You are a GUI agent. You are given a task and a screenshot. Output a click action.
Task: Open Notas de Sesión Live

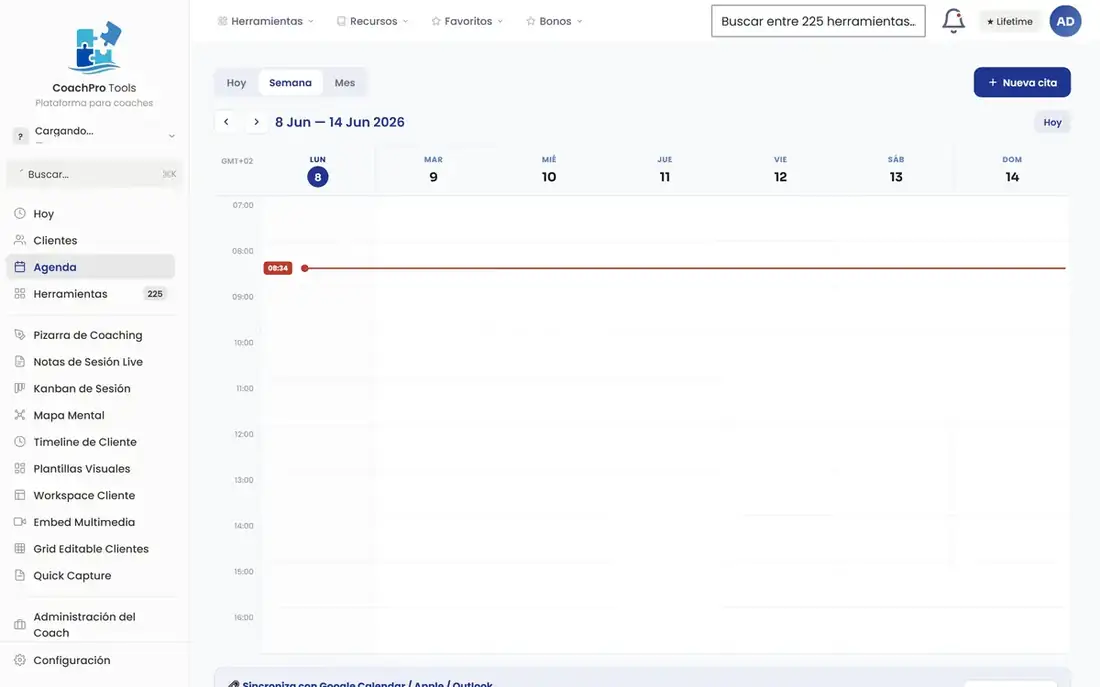[x=90, y=361]
